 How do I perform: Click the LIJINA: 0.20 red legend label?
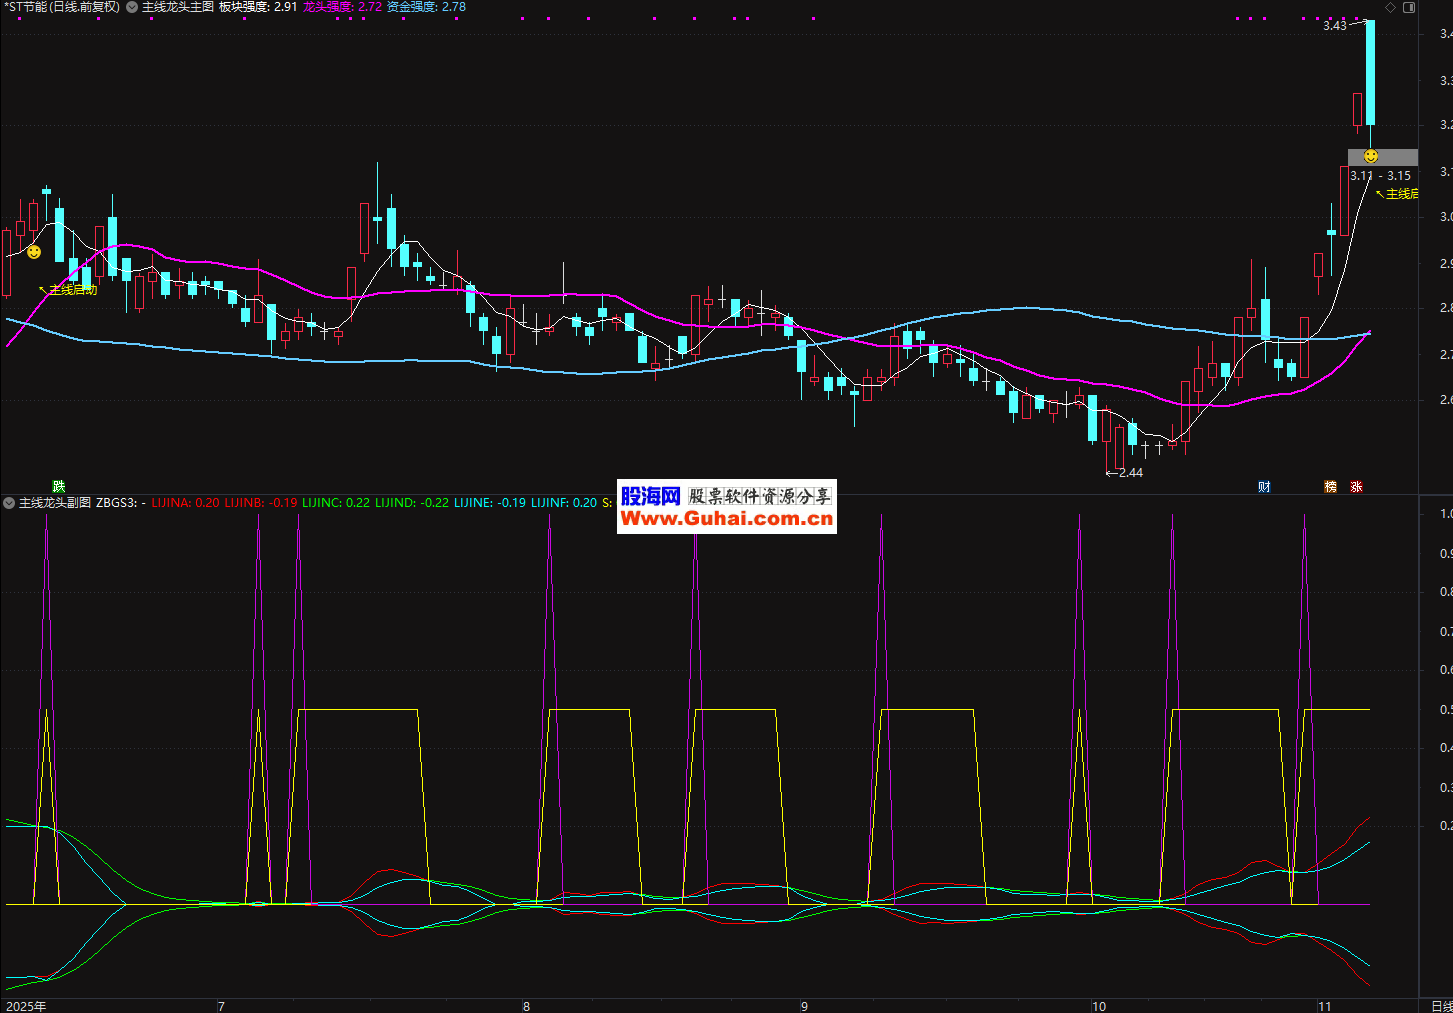[185, 503]
